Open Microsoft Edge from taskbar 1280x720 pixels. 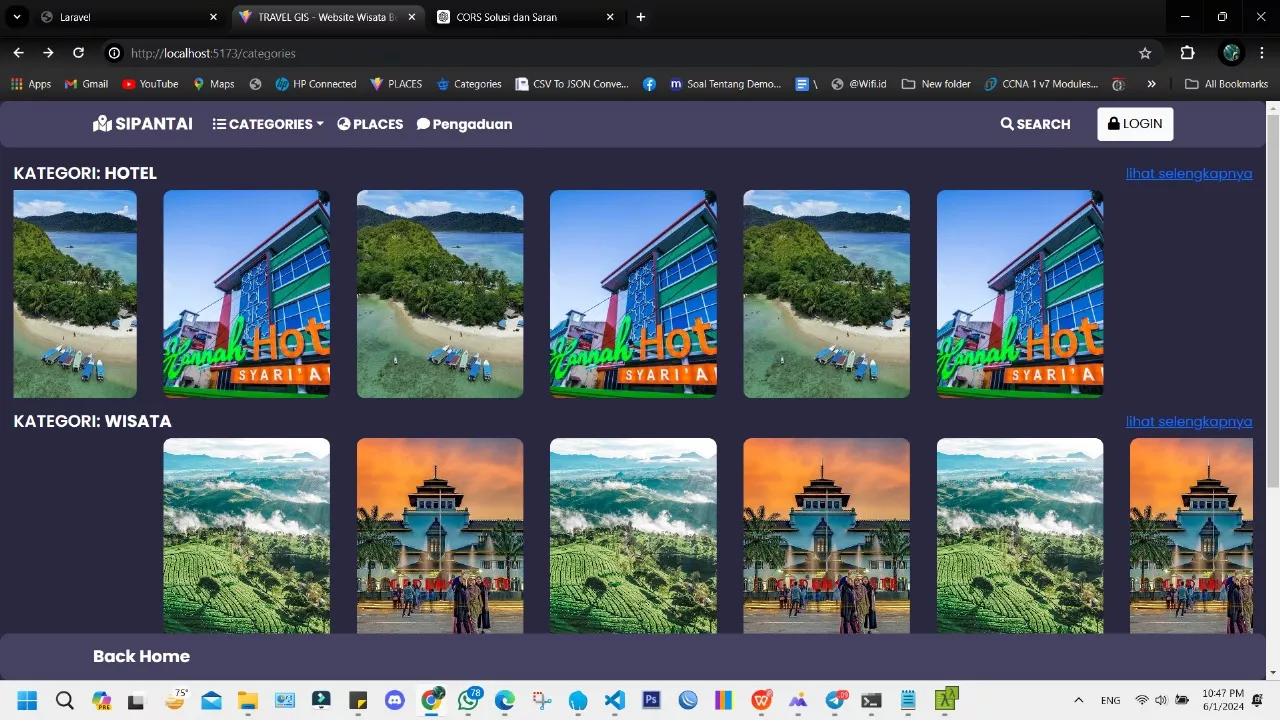(x=505, y=700)
